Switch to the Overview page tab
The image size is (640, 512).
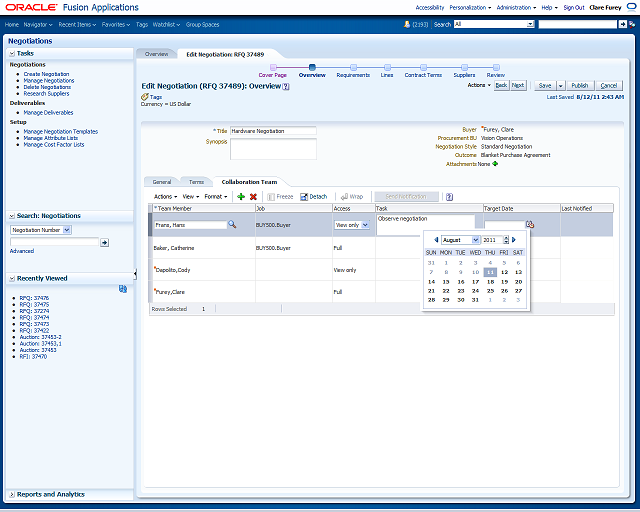(156, 54)
